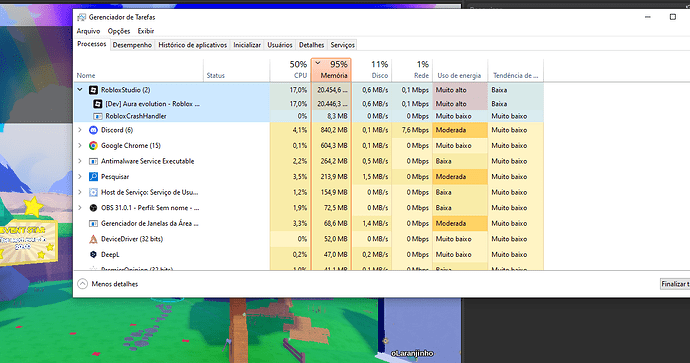Screen dimensions: 690x363
Task: Click the Event Star sign in Roblox viewport
Action: click(28, 241)
